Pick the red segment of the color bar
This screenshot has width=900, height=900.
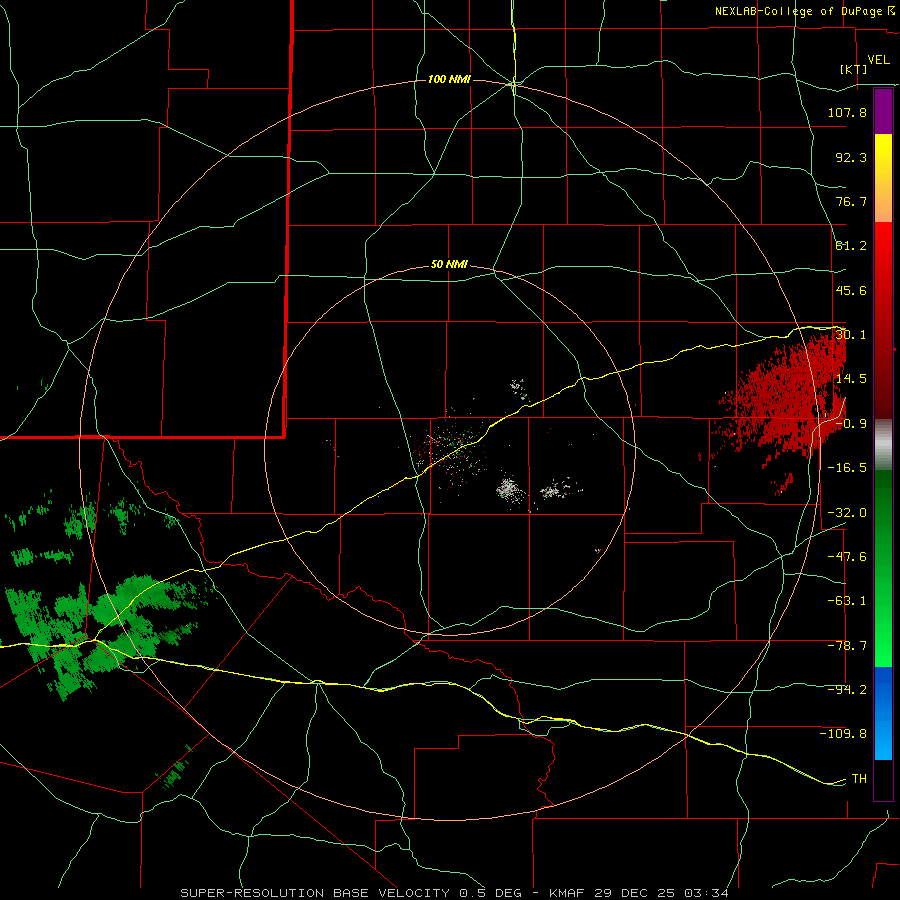point(883,320)
